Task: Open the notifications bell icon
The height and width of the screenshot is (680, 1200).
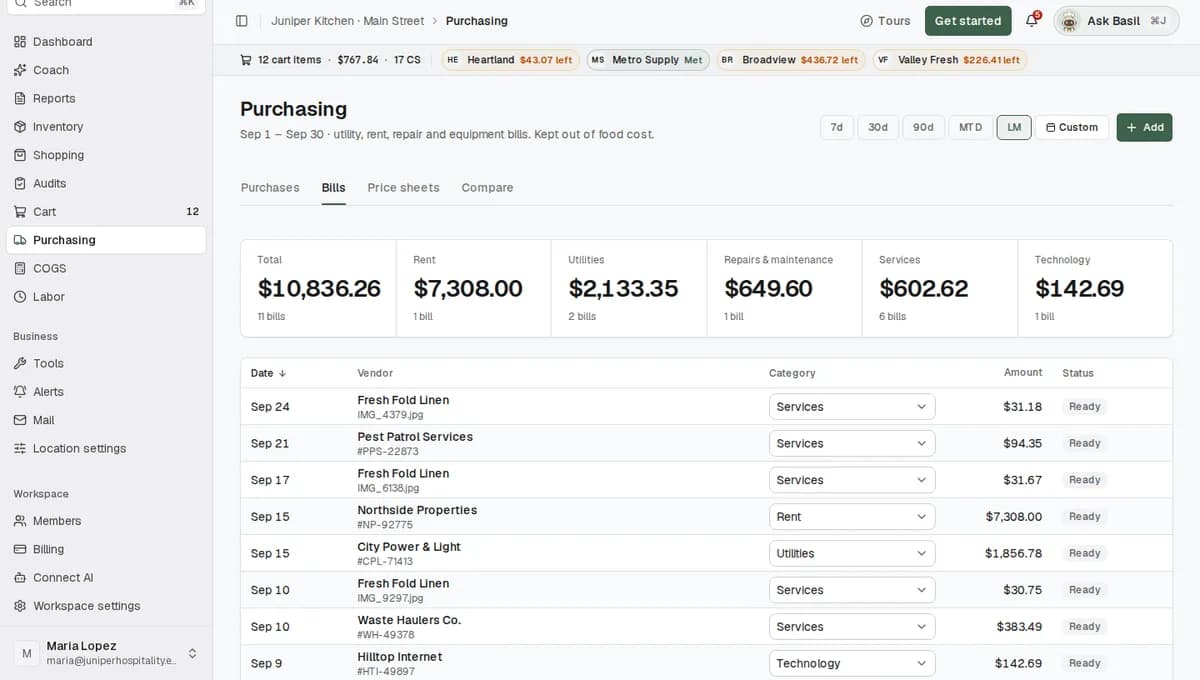Action: pos(1032,21)
